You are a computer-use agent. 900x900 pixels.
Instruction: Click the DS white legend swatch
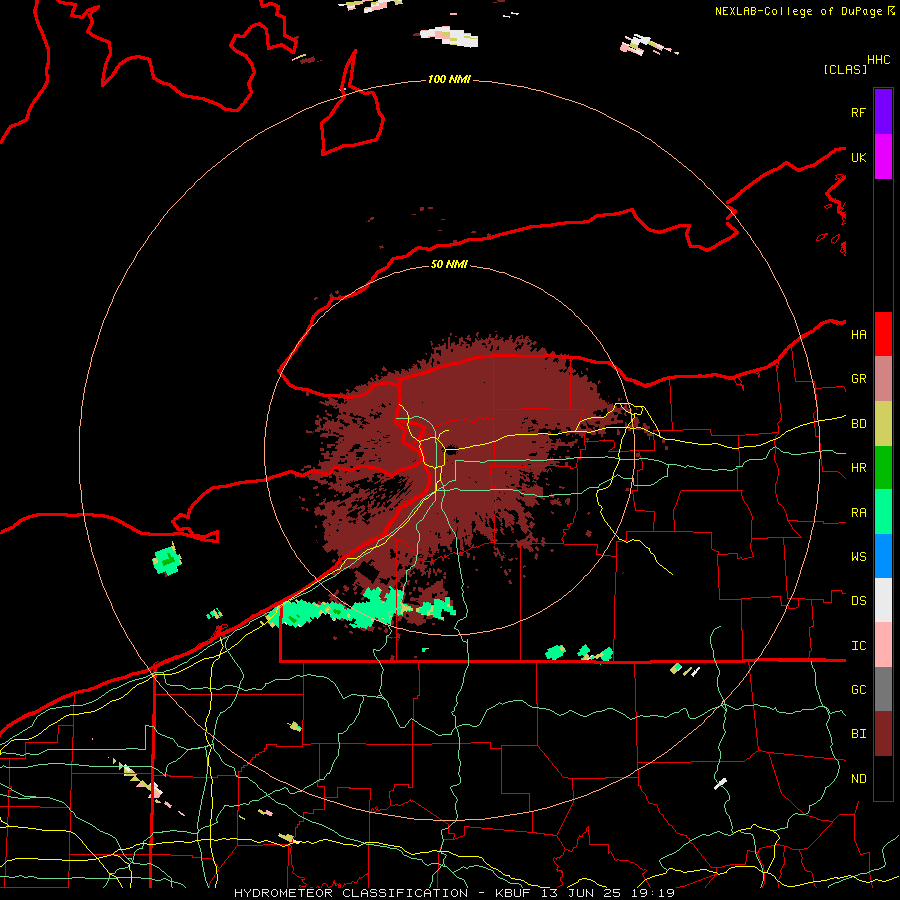[883, 600]
